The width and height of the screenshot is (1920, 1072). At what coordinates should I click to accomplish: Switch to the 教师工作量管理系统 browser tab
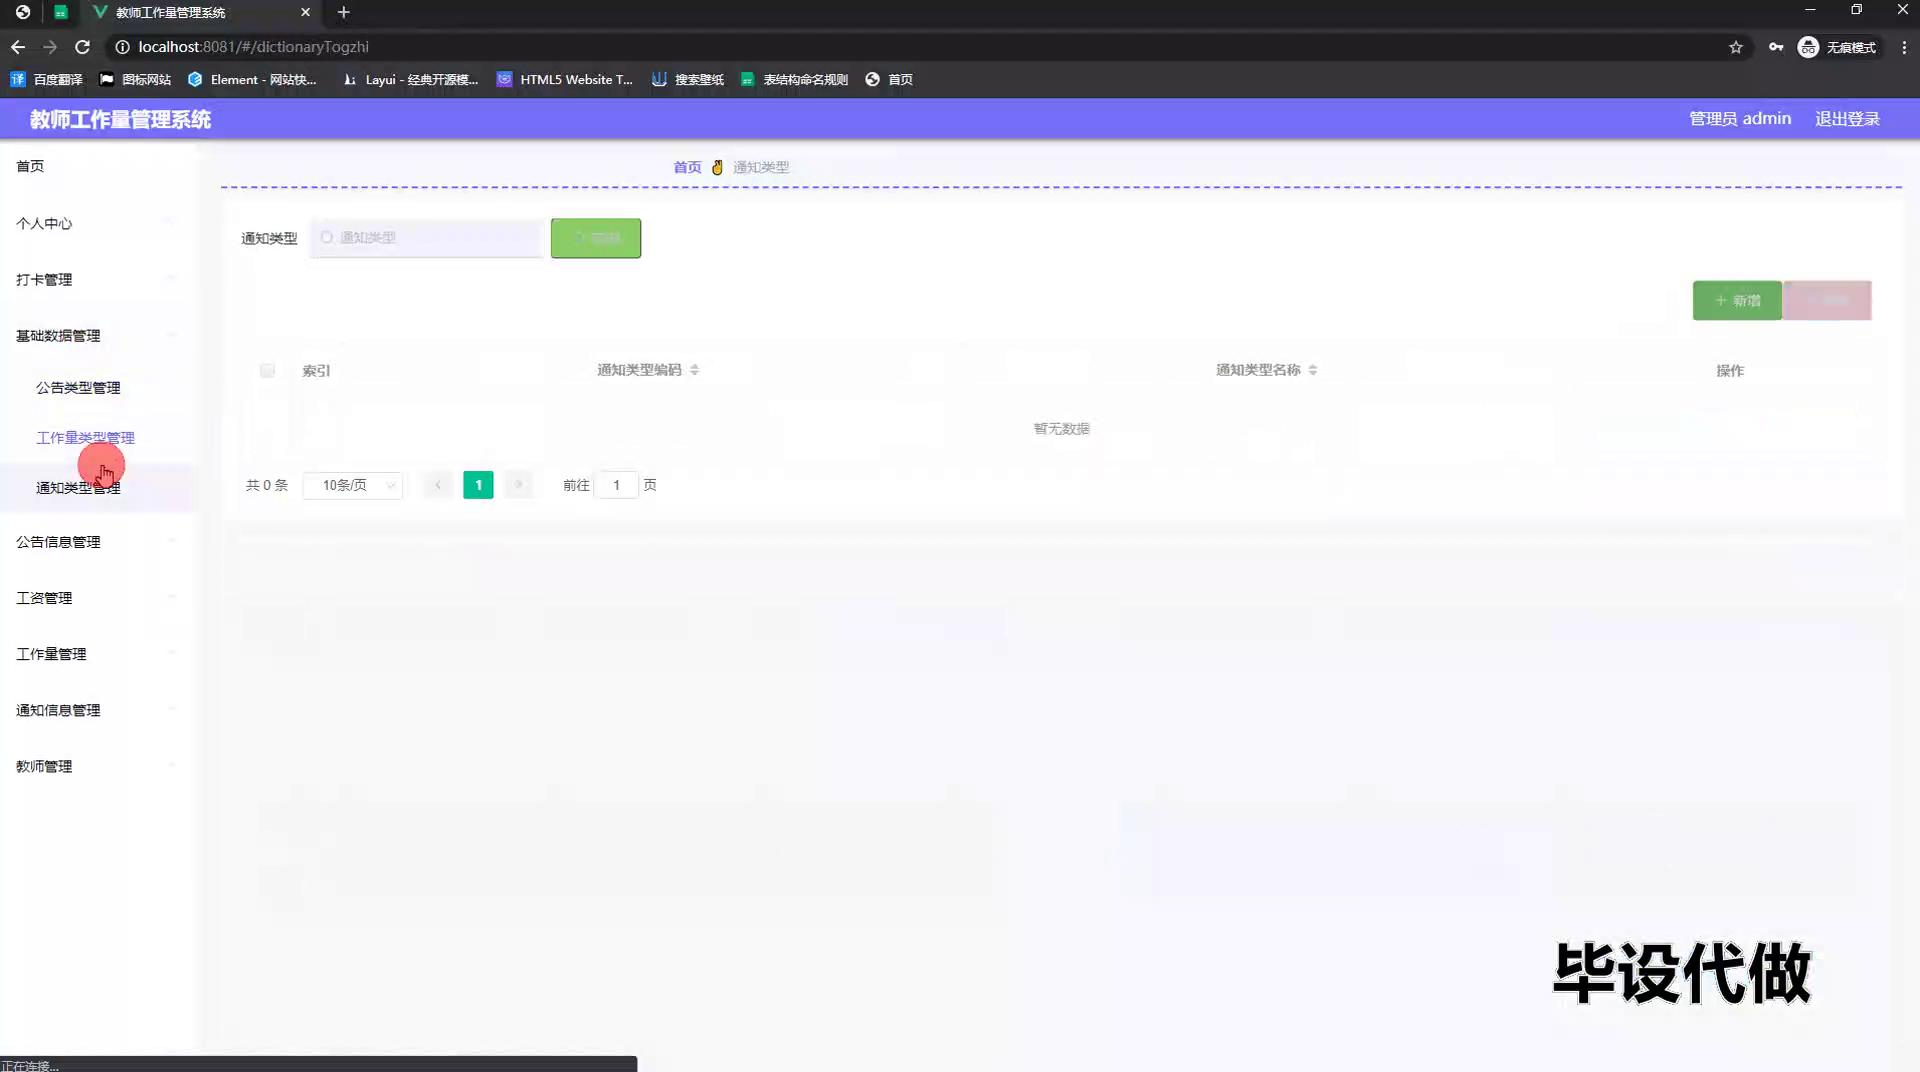coord(170,12)
